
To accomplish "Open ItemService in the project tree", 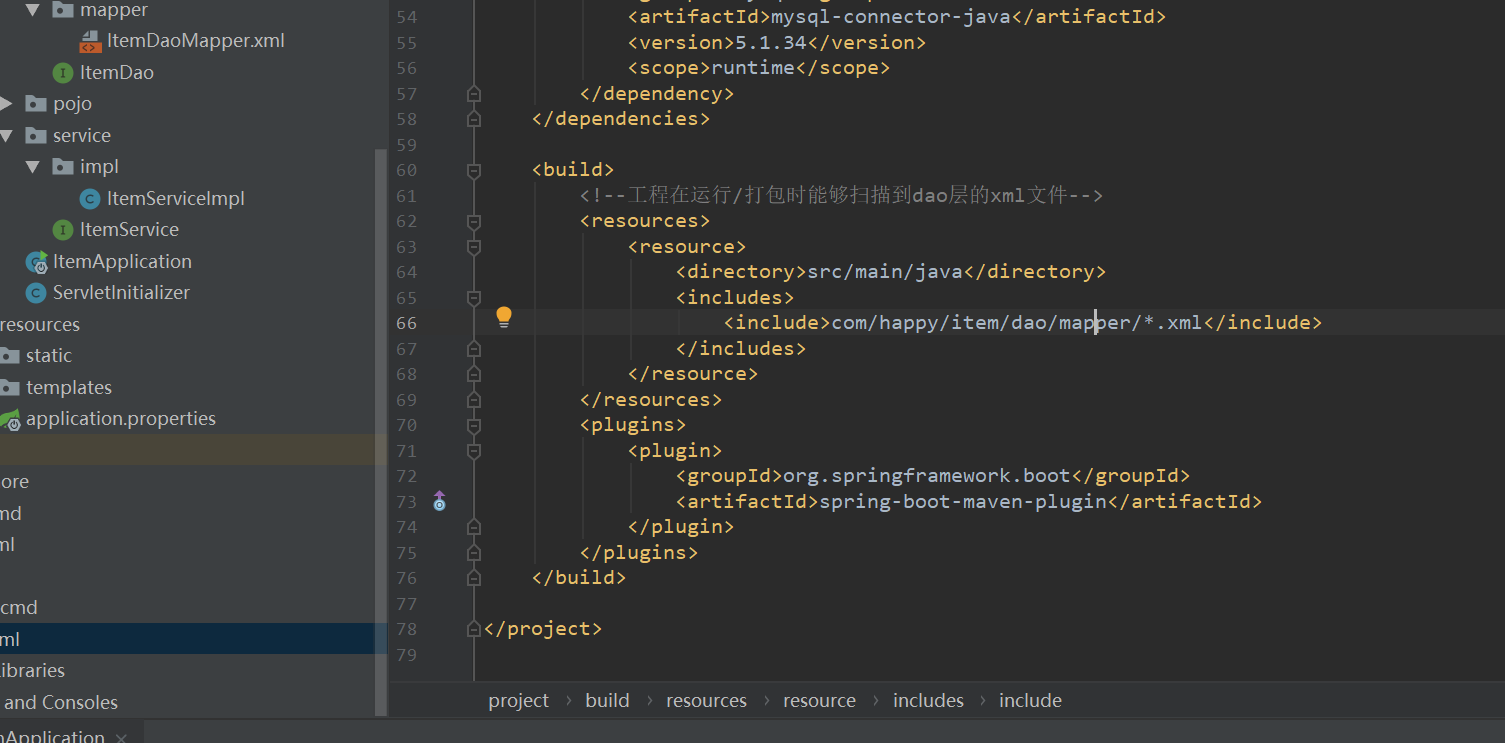I will [x=129, y=230].
